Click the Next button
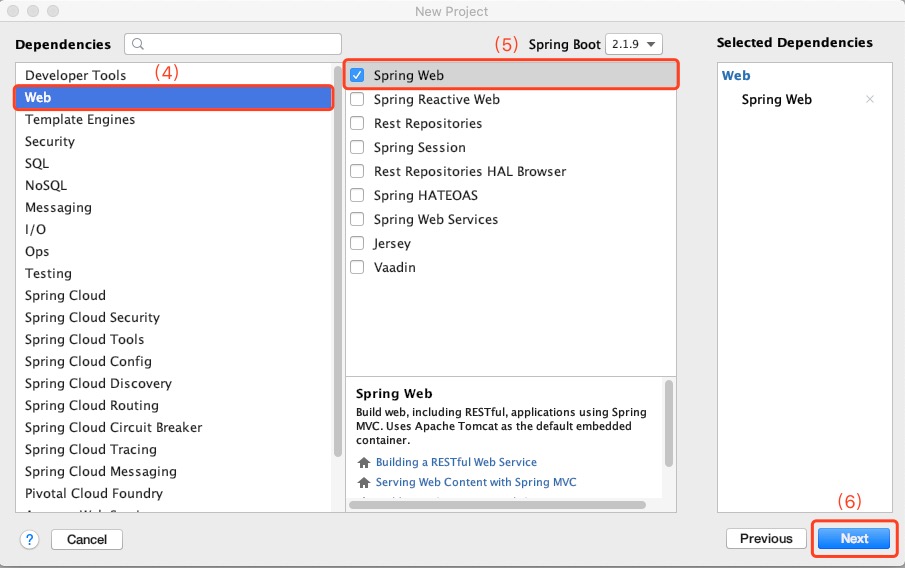The width and height of the screenshot is (905, 568). point(854,539)
